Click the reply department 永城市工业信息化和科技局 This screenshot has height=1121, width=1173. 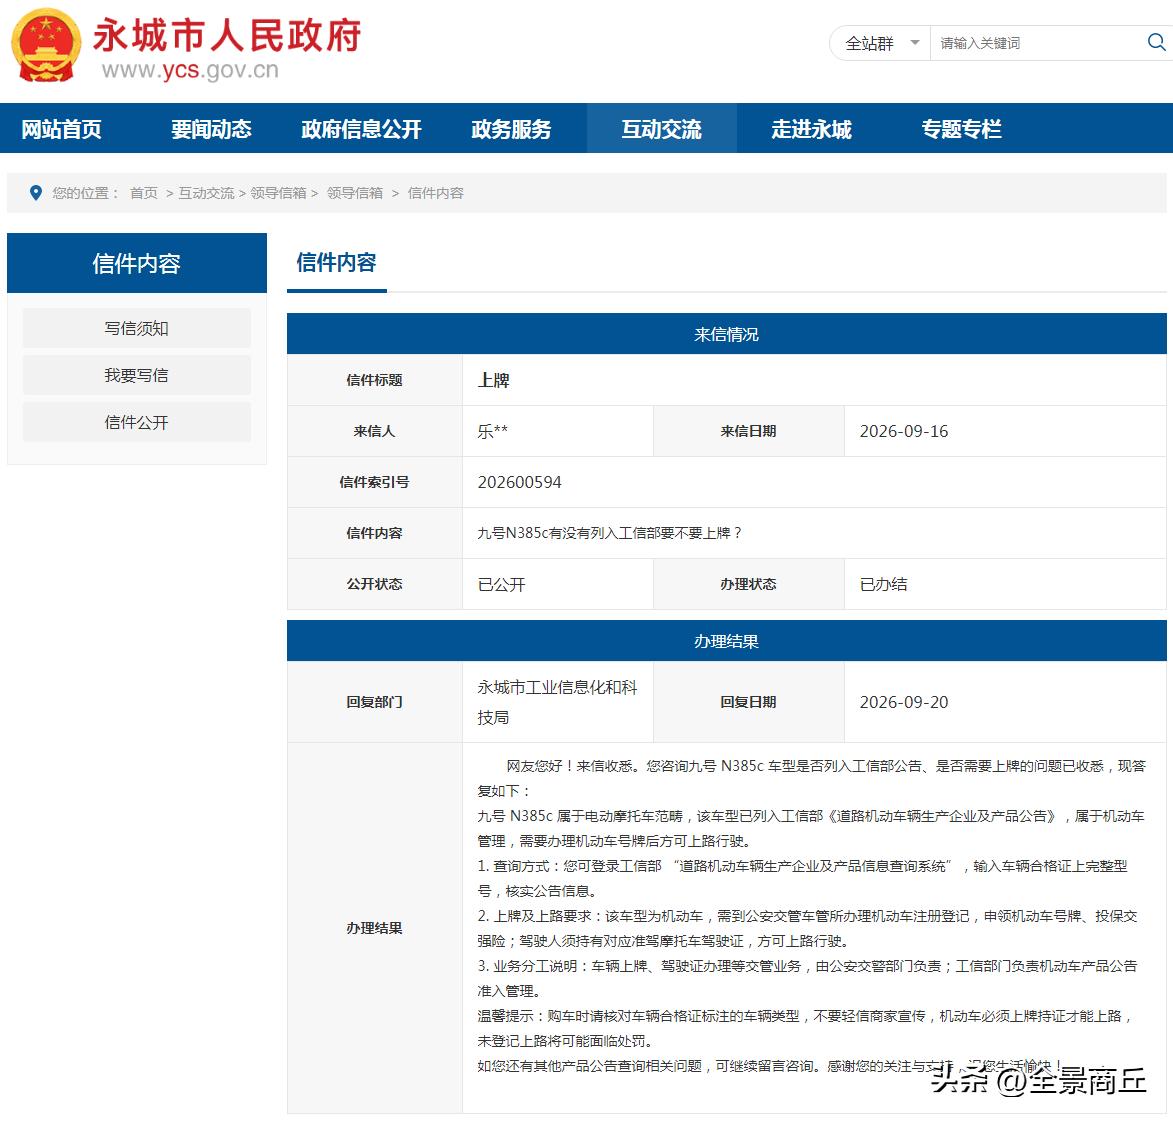[557, 702]
